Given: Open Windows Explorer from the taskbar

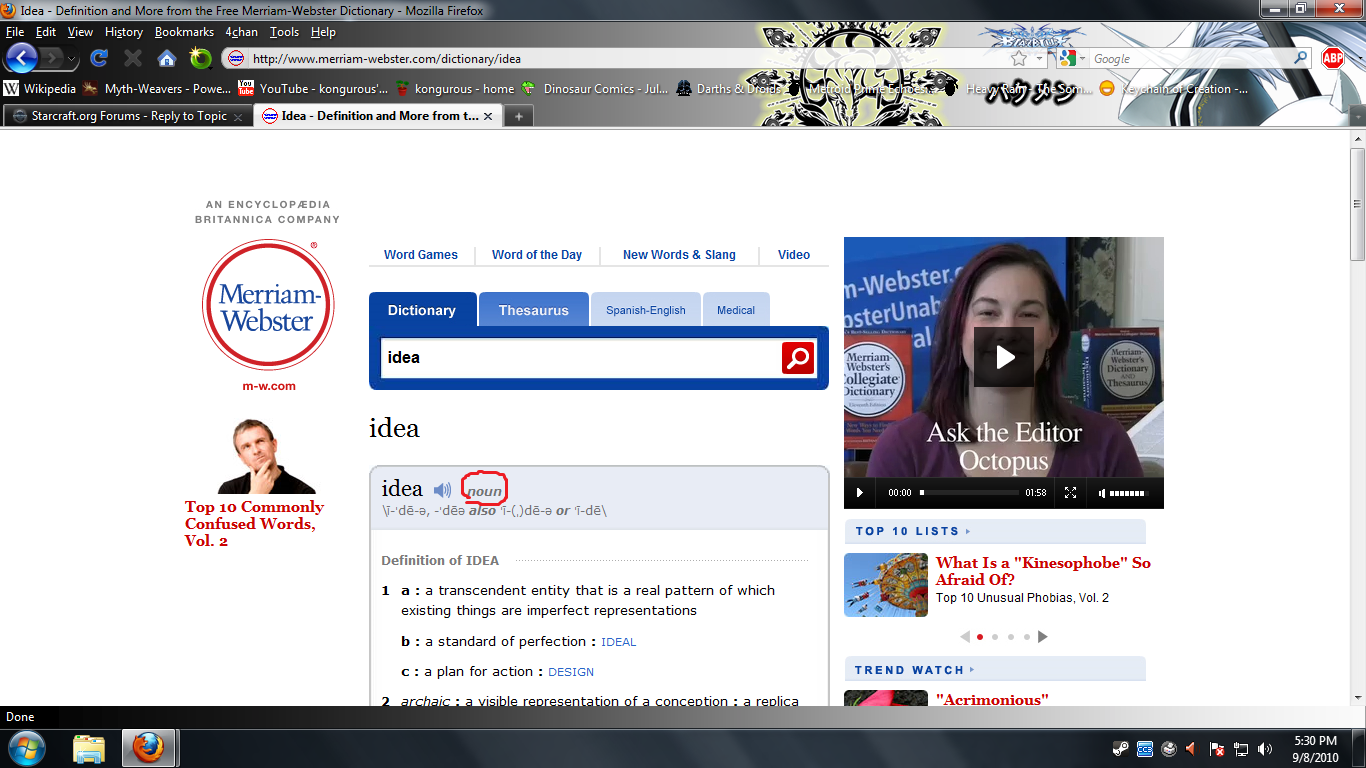Looking at the screenshot, I should tap(89, 748).
